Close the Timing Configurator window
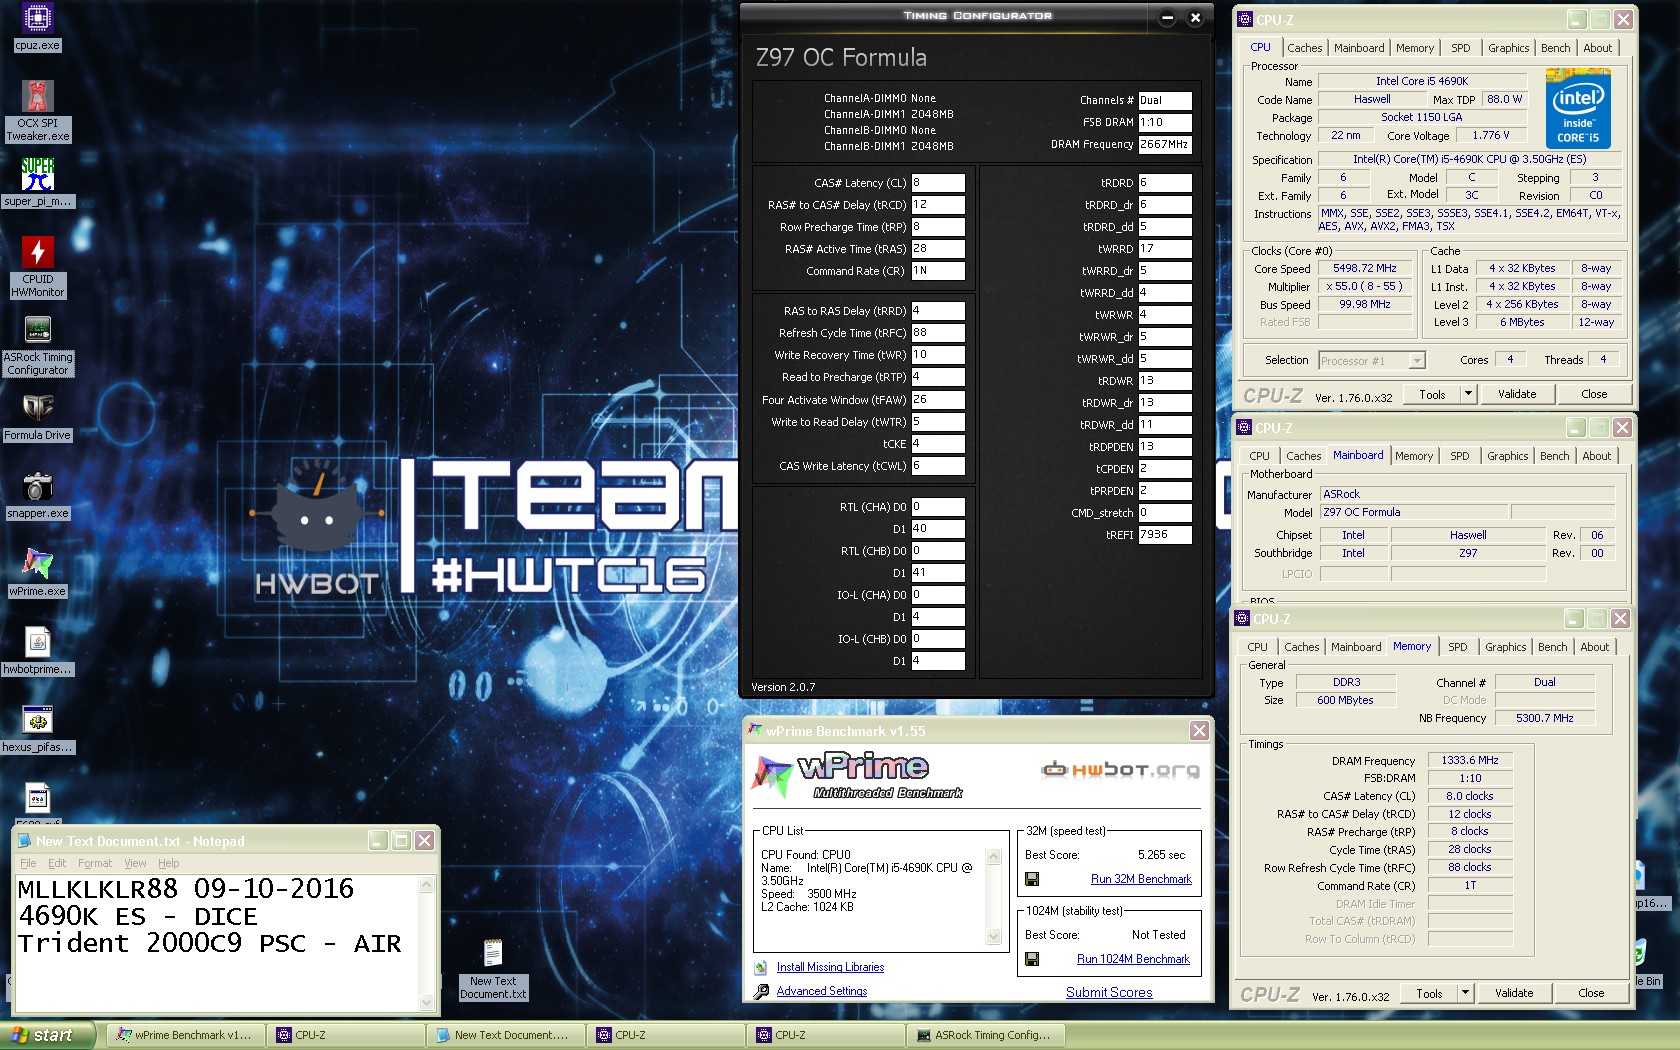 coord(1195,17)
